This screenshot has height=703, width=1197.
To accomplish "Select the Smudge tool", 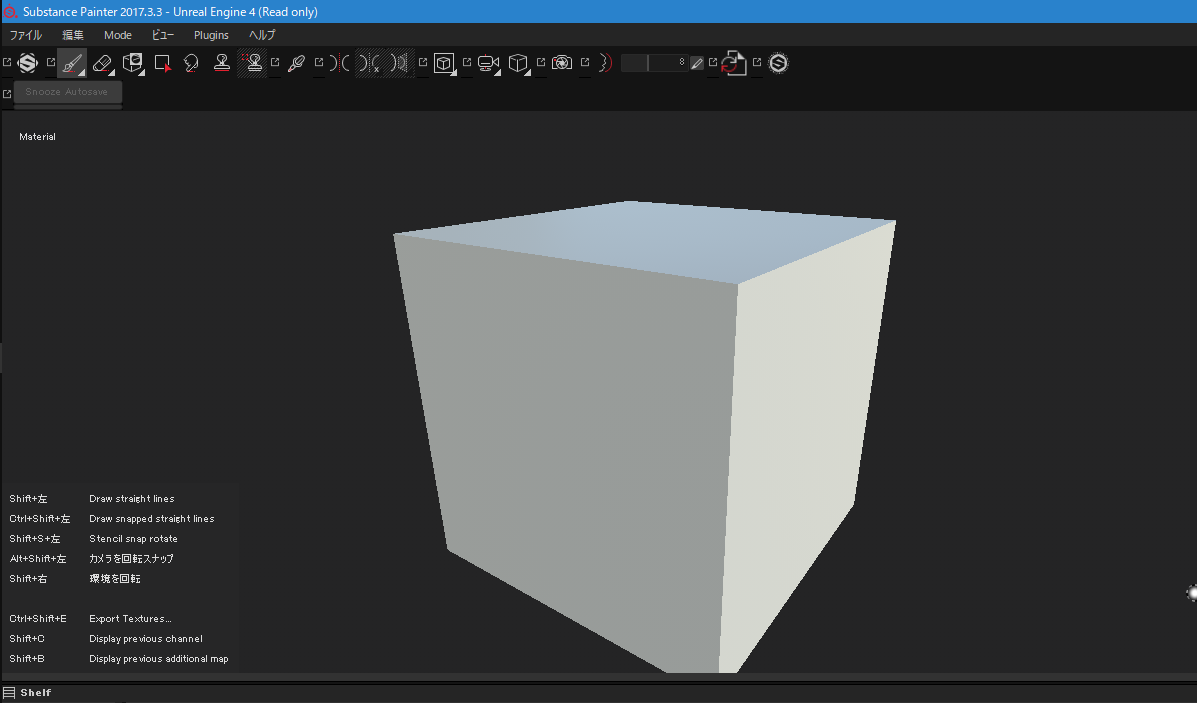I will point(192,63).
